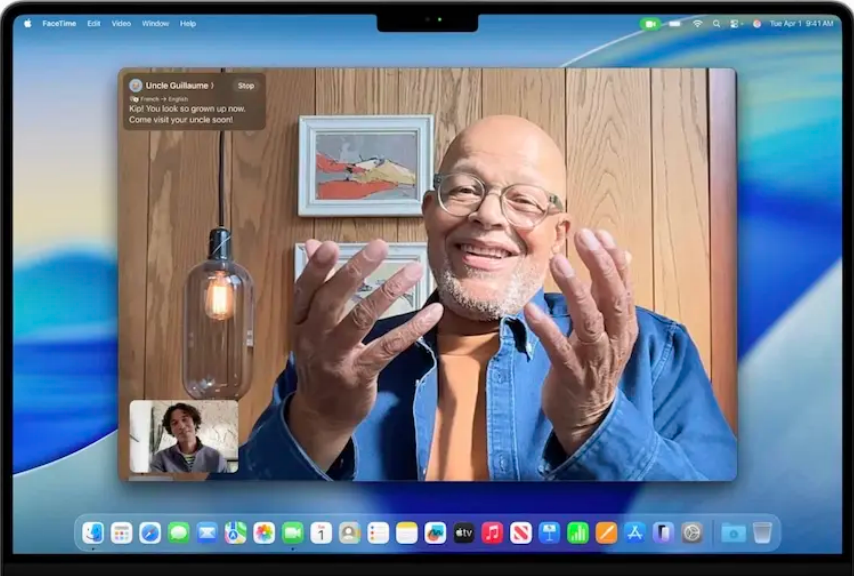Image resolution: width=854 pixels, height=576 pixels.
Task: Open the Apple menu
Action: (28, 23)
